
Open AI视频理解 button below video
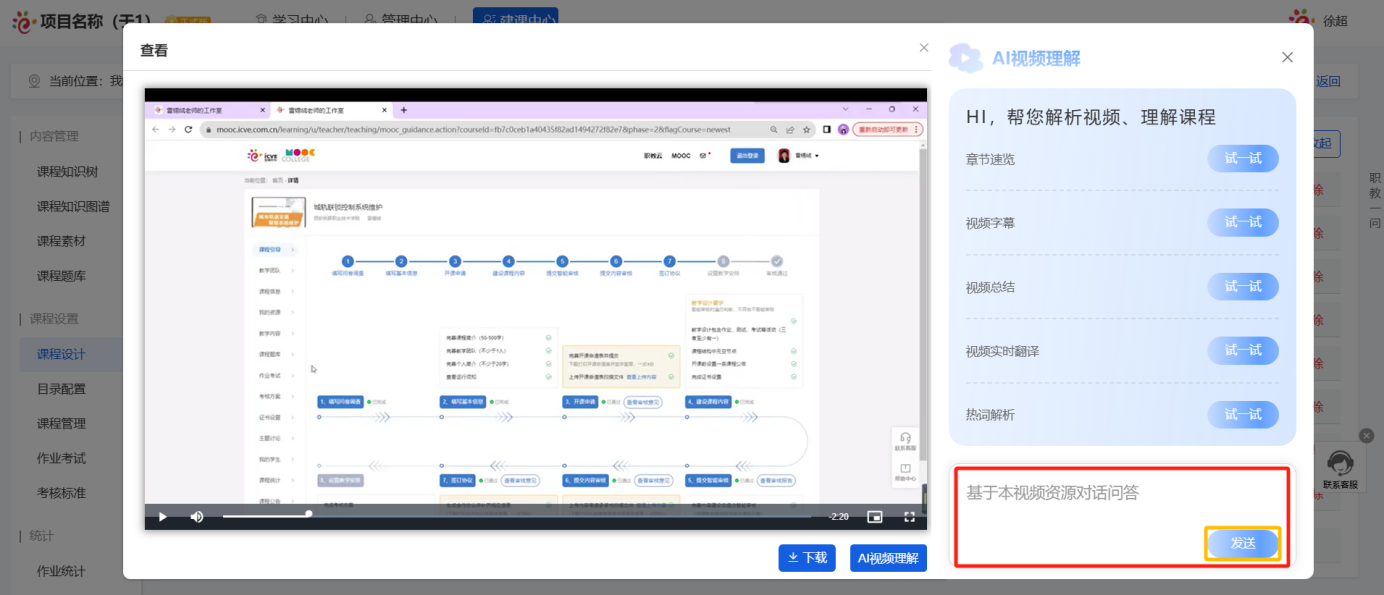tap(888, 558)
